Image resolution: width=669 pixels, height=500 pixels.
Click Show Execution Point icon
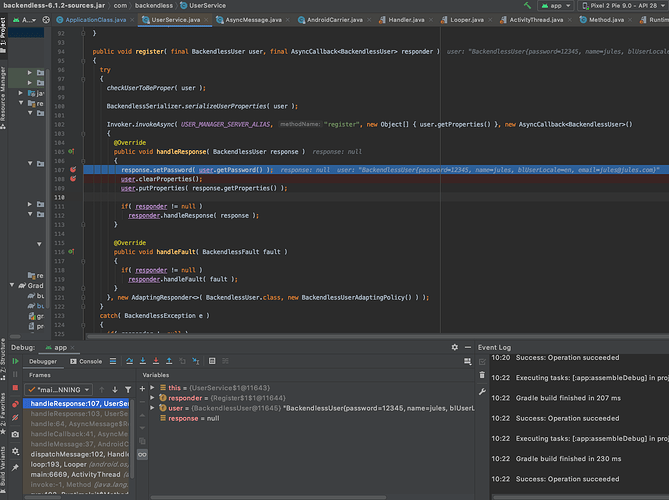pyautogui.click(x=113, y=361)
